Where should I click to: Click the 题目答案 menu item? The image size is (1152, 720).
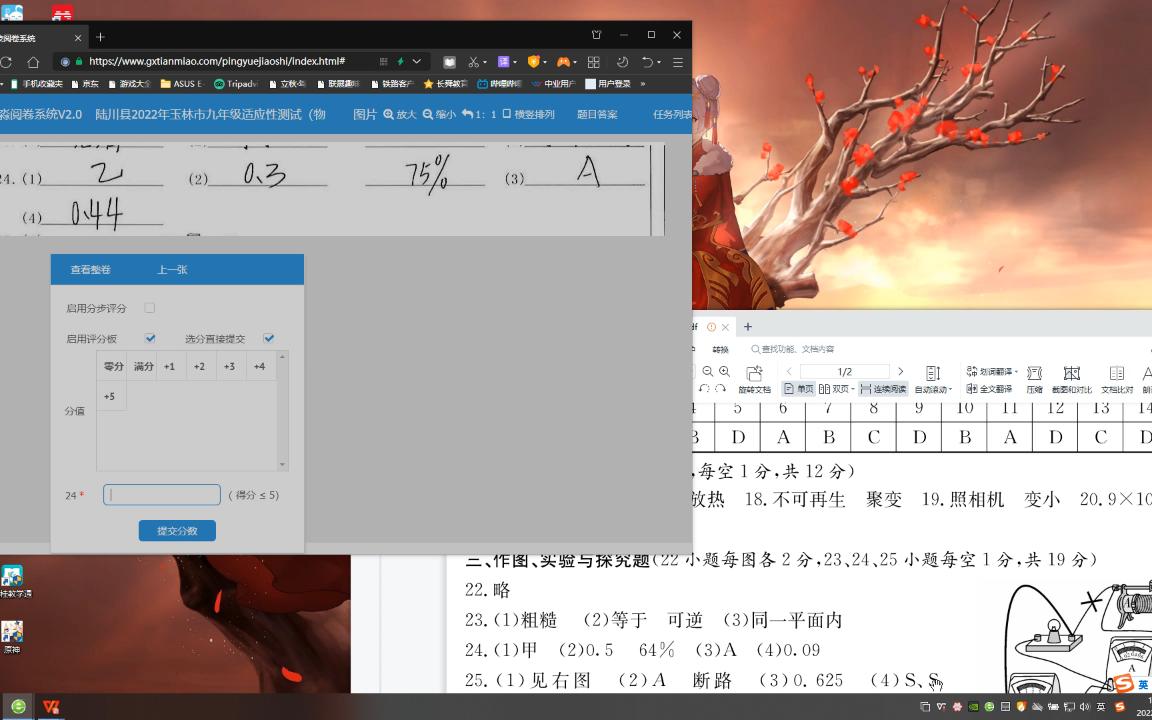[x=597, y=114]
